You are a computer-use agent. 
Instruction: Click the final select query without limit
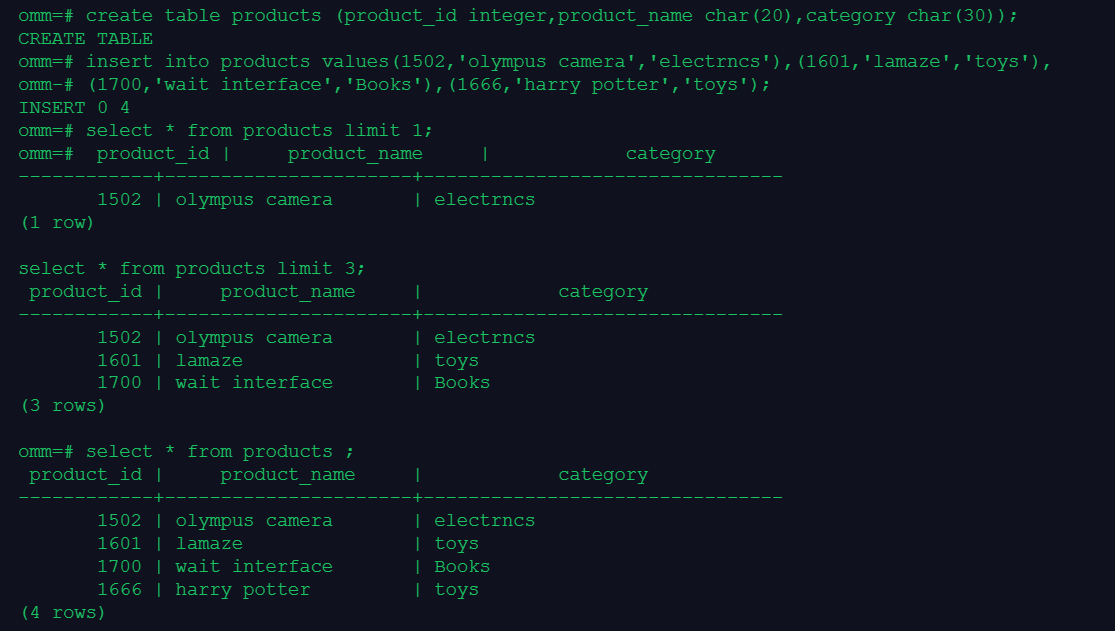(219, 452)
